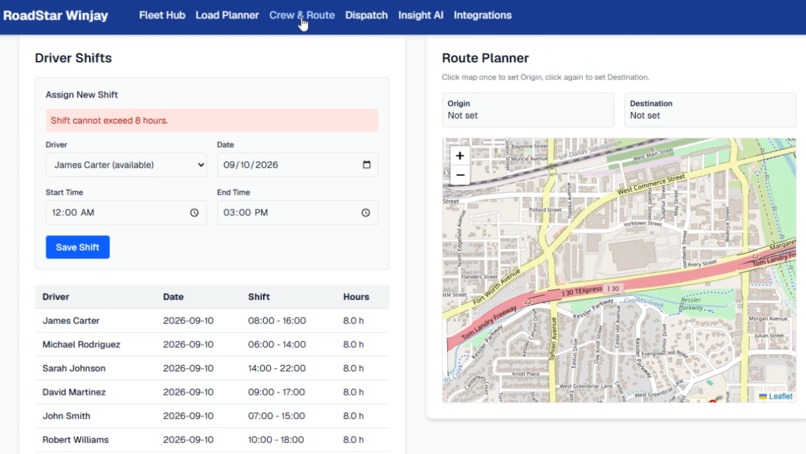806x454 pixels.
Task: Click the 8.0 h value in John Smith's row
Action: (x=353, y=416)
